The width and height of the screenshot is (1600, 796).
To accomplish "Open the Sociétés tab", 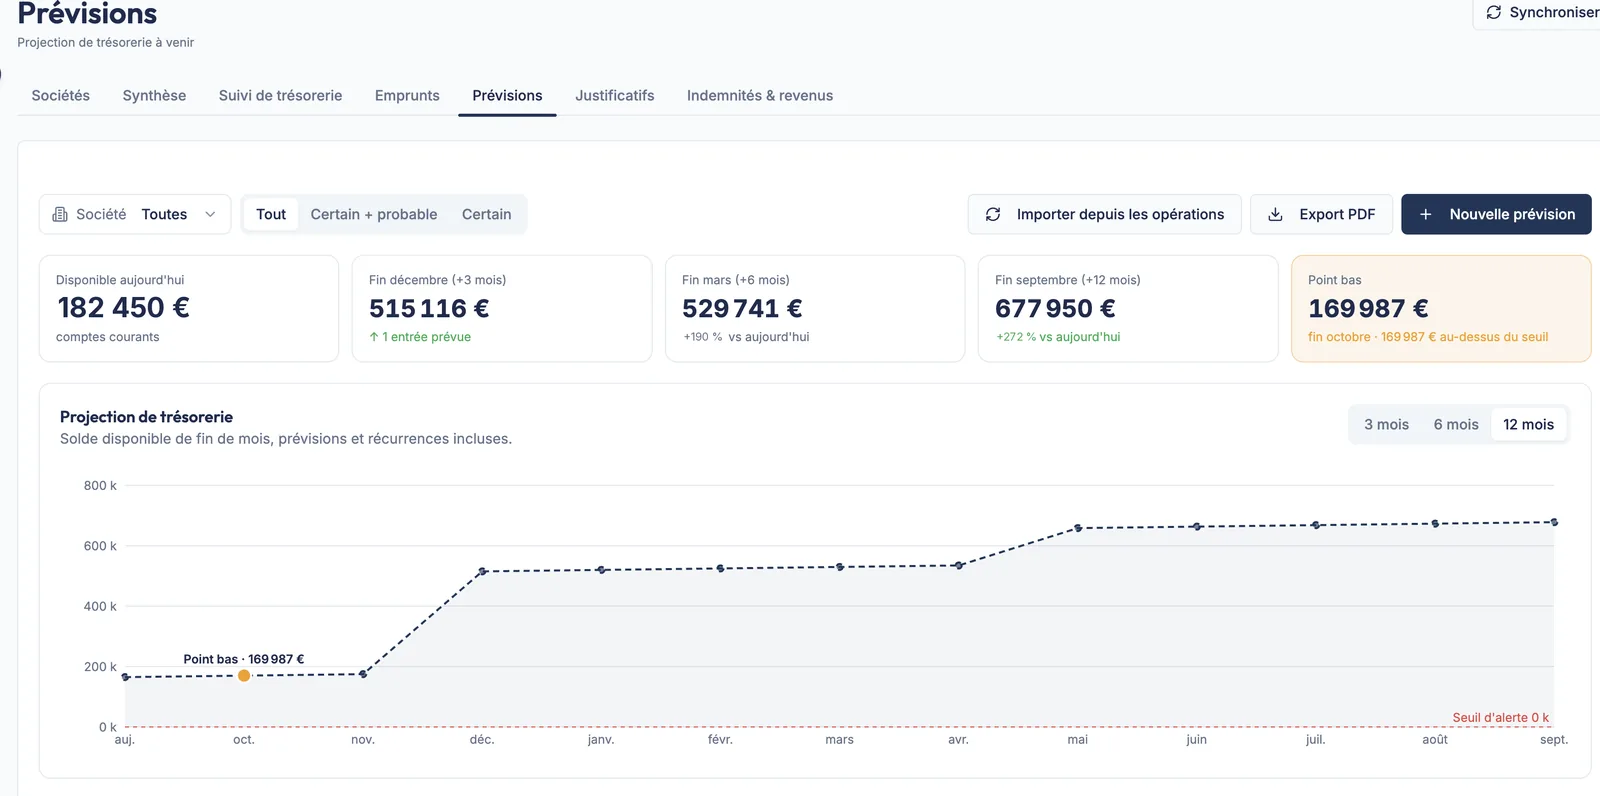I will point(61,96).
